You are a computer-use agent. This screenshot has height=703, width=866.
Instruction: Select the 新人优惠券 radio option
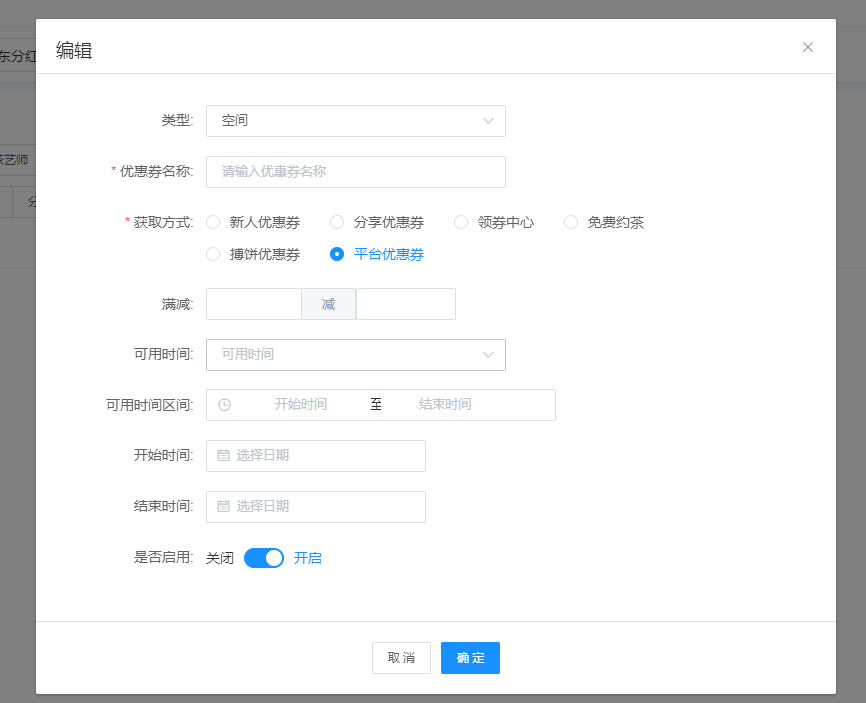213,222
